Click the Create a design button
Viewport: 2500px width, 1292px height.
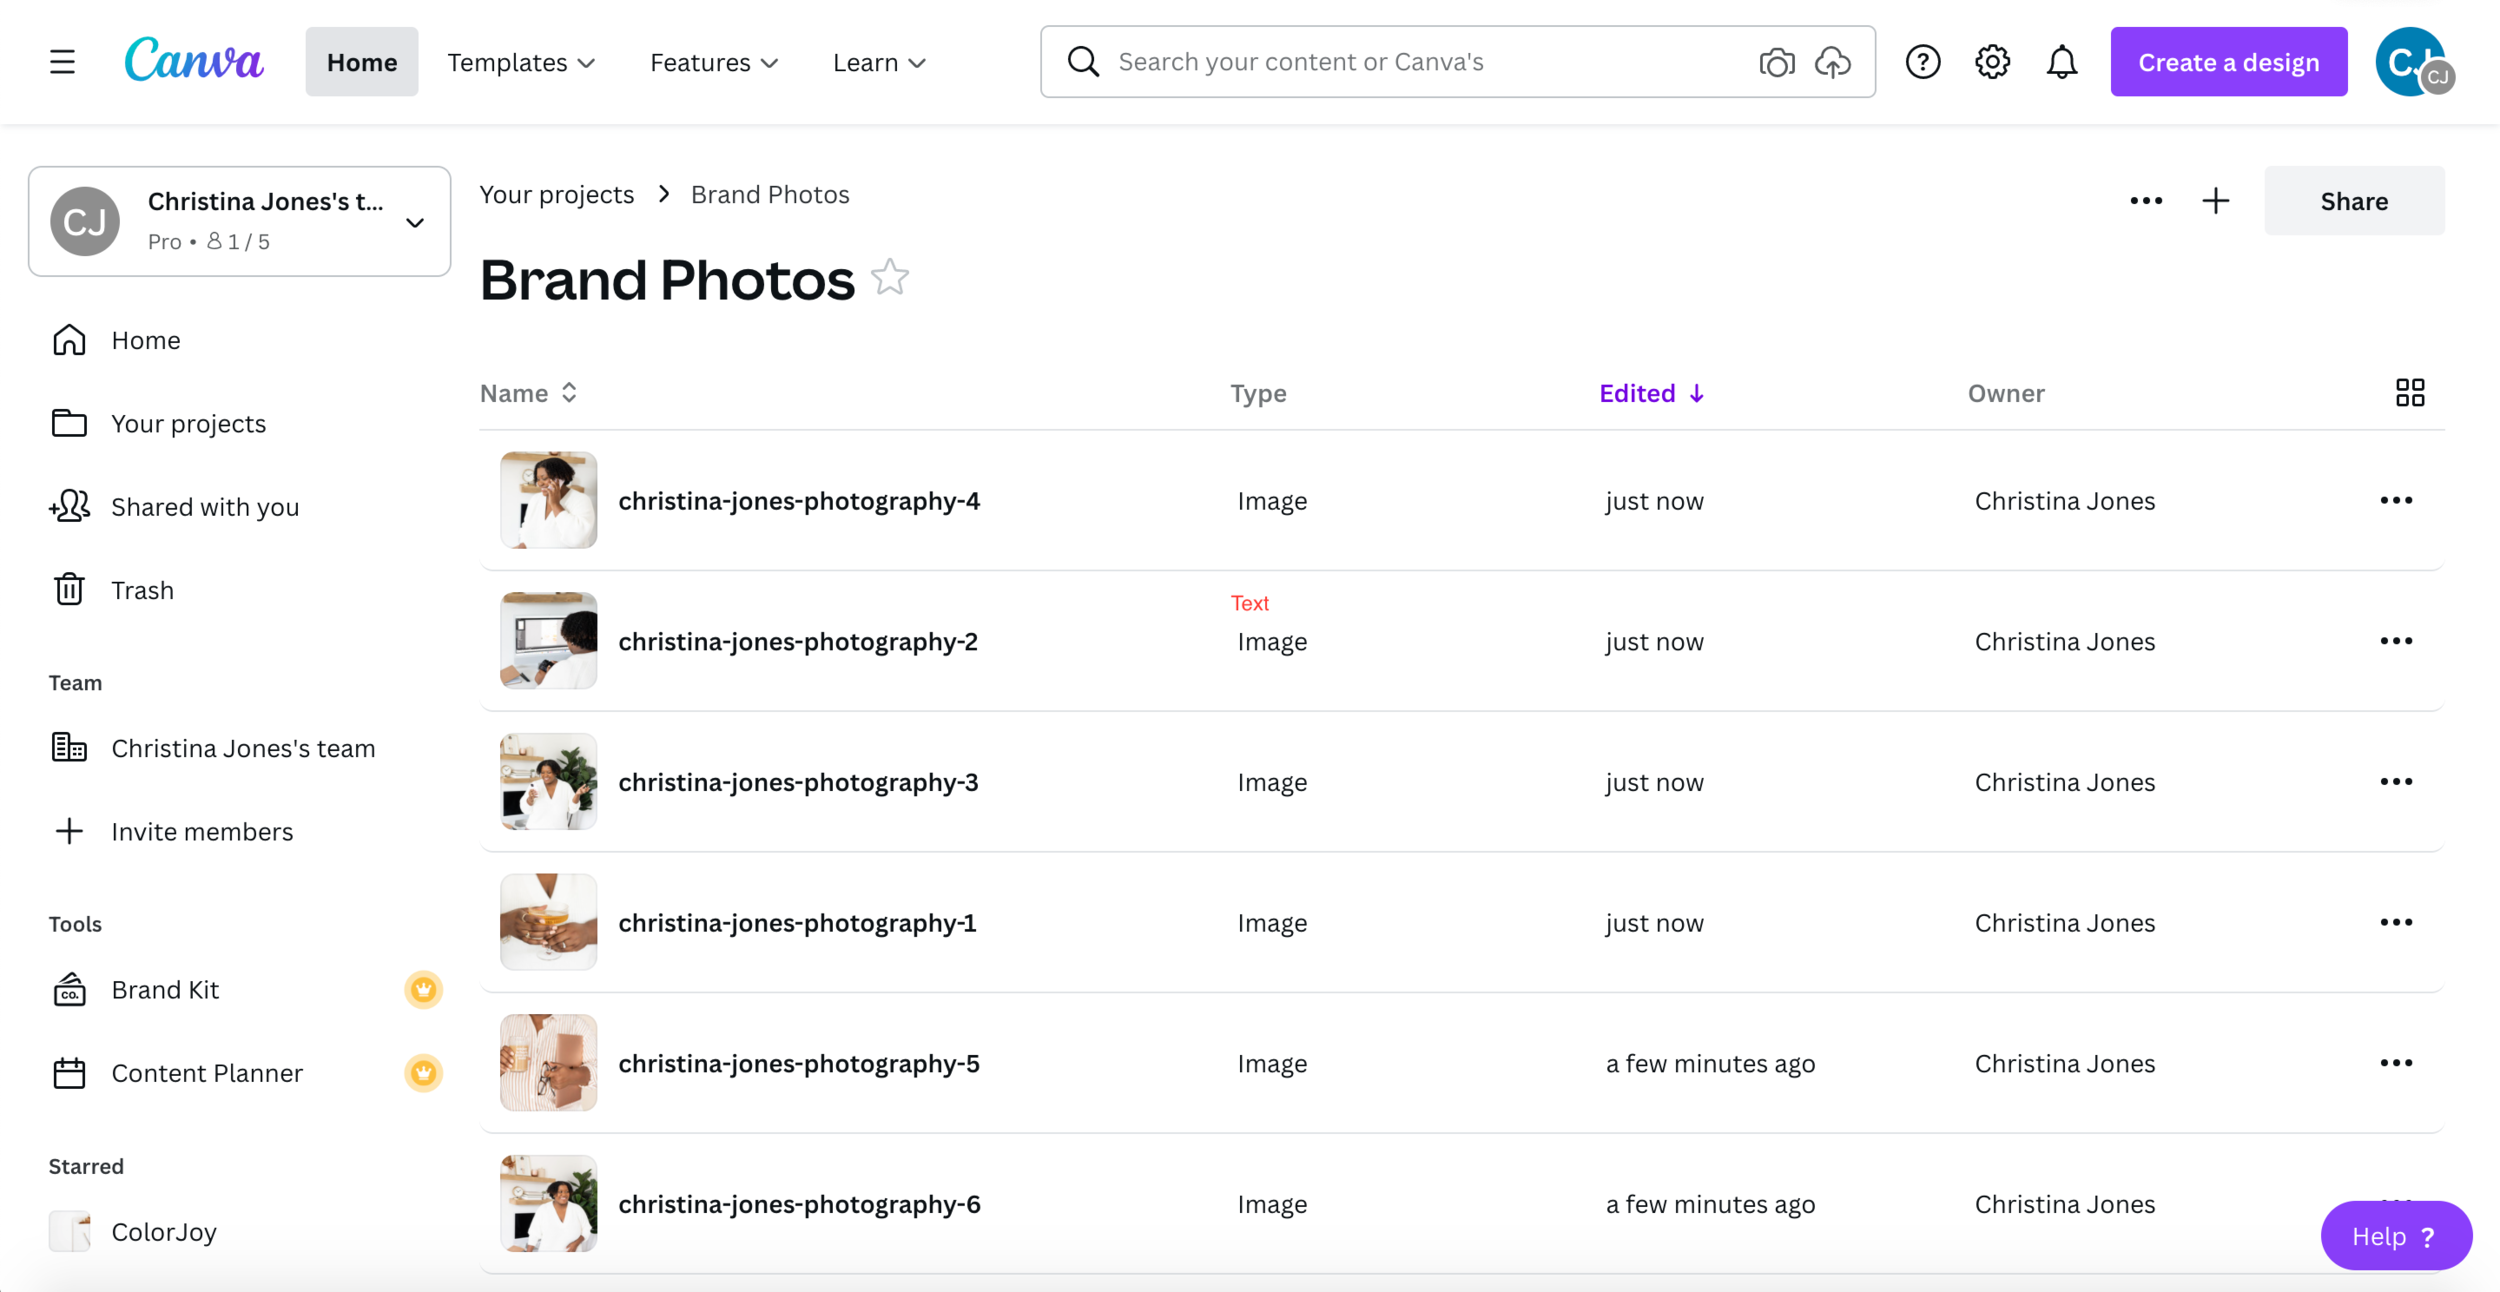click(2228, 62)
